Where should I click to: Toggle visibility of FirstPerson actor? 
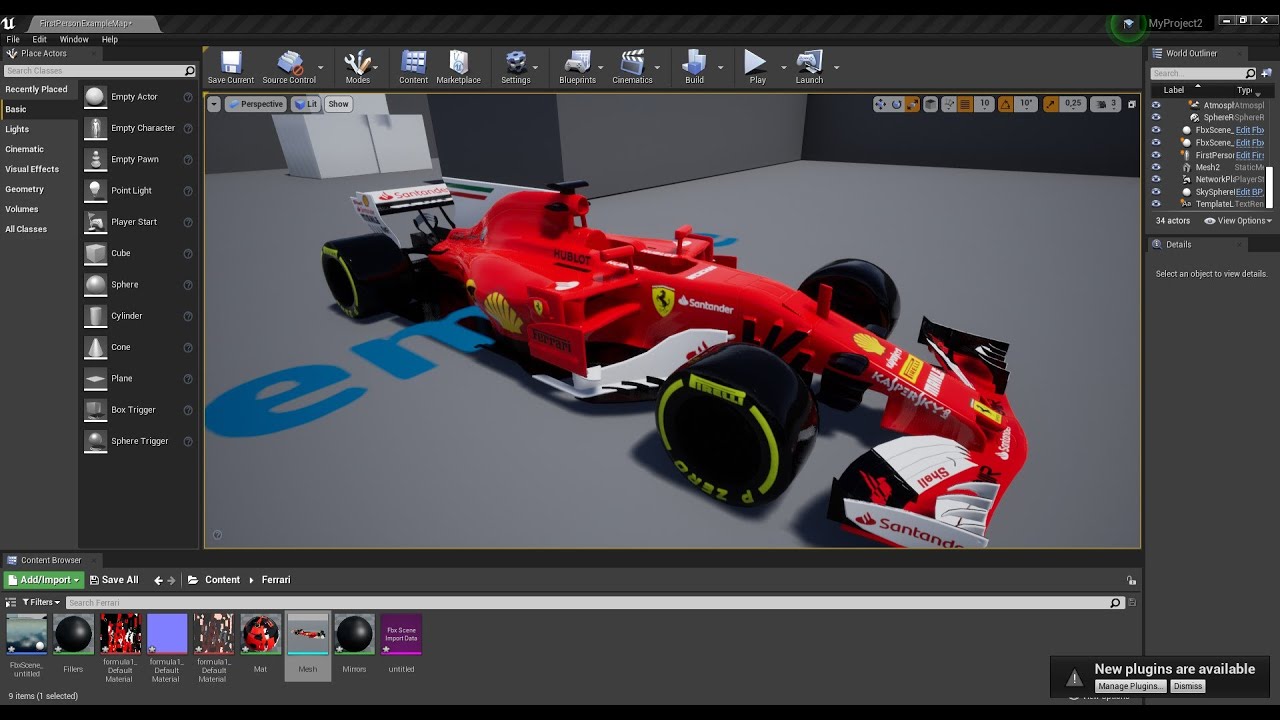[x=1156, y=155]
